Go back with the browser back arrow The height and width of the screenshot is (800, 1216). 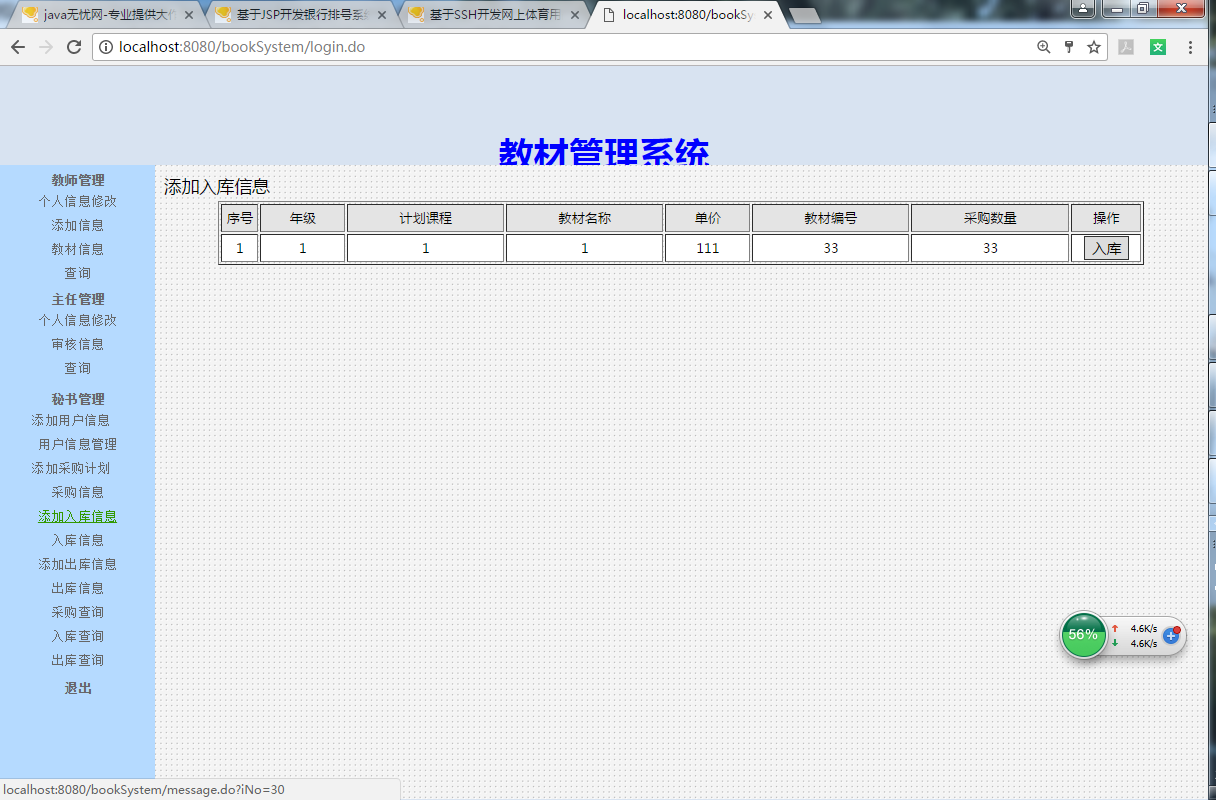(17, 47)
